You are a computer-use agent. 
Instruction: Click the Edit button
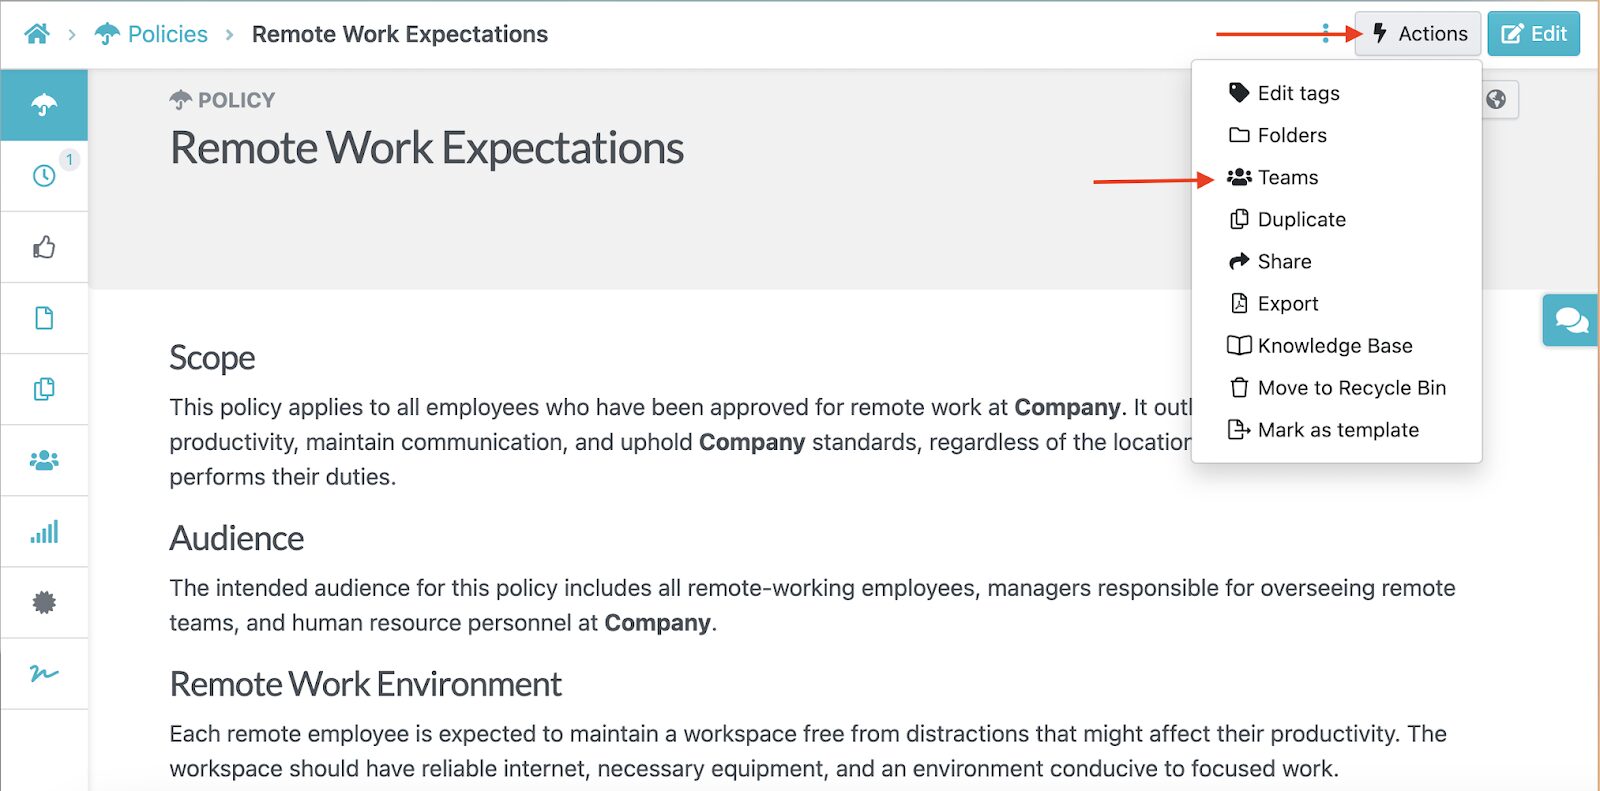pos(1533,33)
